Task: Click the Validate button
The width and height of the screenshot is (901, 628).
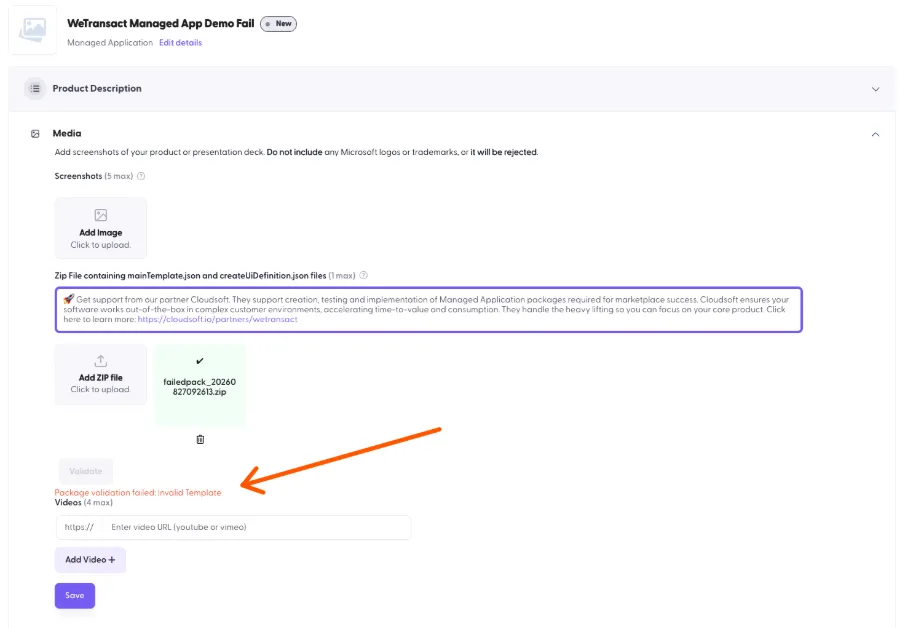Action: 86,471
